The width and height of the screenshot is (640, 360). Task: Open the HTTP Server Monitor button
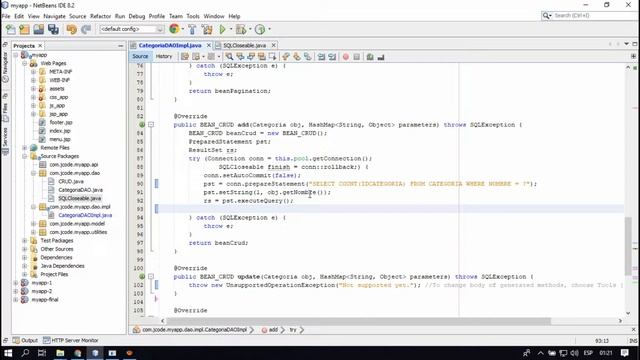[x=71, y=340]
